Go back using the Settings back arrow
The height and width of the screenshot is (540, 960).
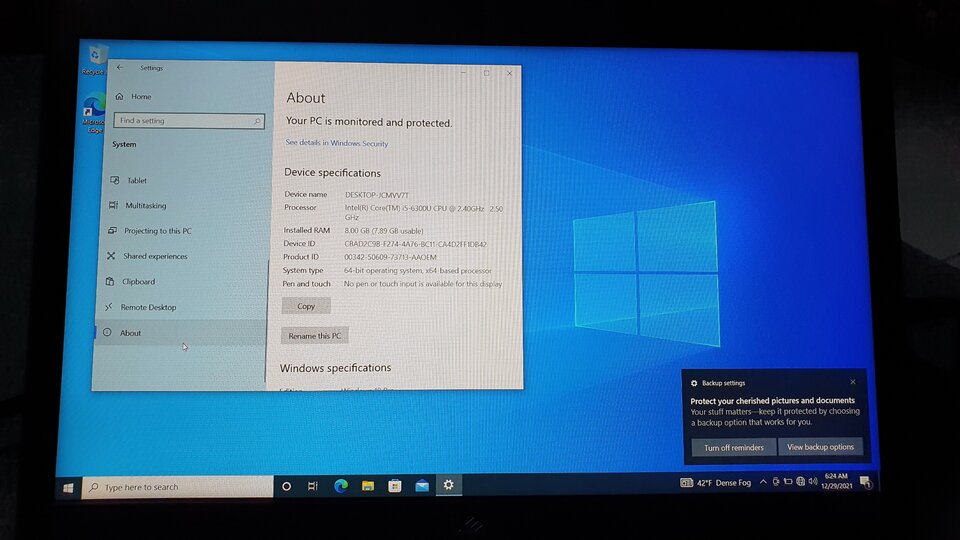(x=120, y=67)
